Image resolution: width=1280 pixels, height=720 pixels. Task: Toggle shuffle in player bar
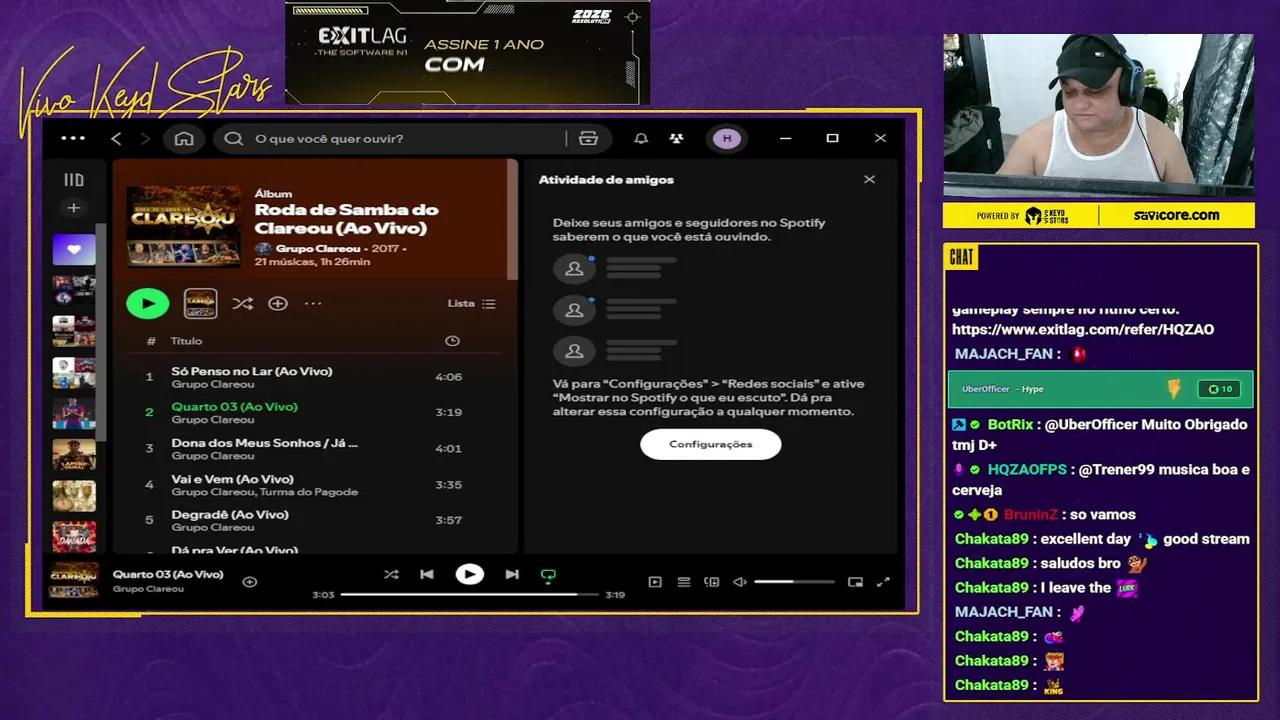tap(391, 574)
